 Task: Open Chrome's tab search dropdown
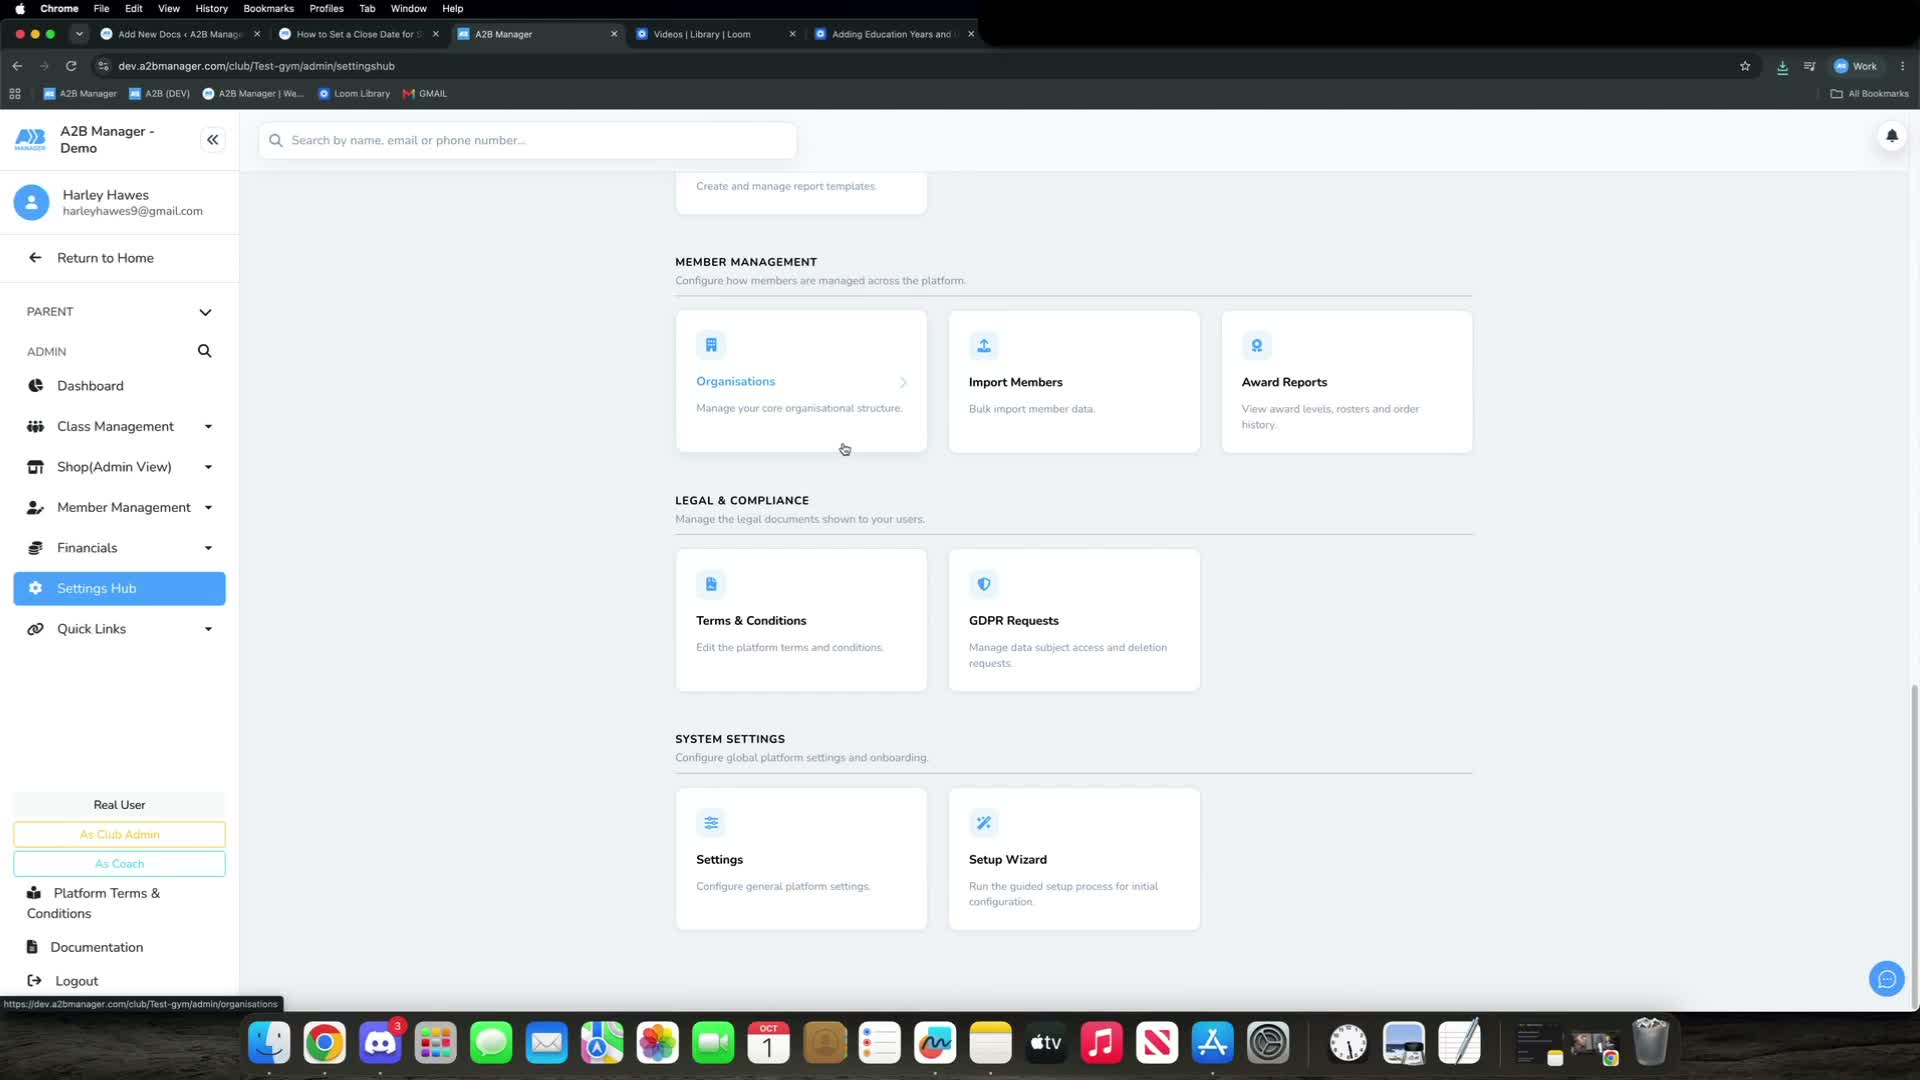(x=79, y=34)
